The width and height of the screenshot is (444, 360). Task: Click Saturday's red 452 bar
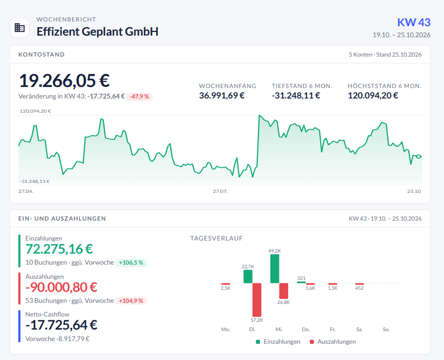coord(359,284)
